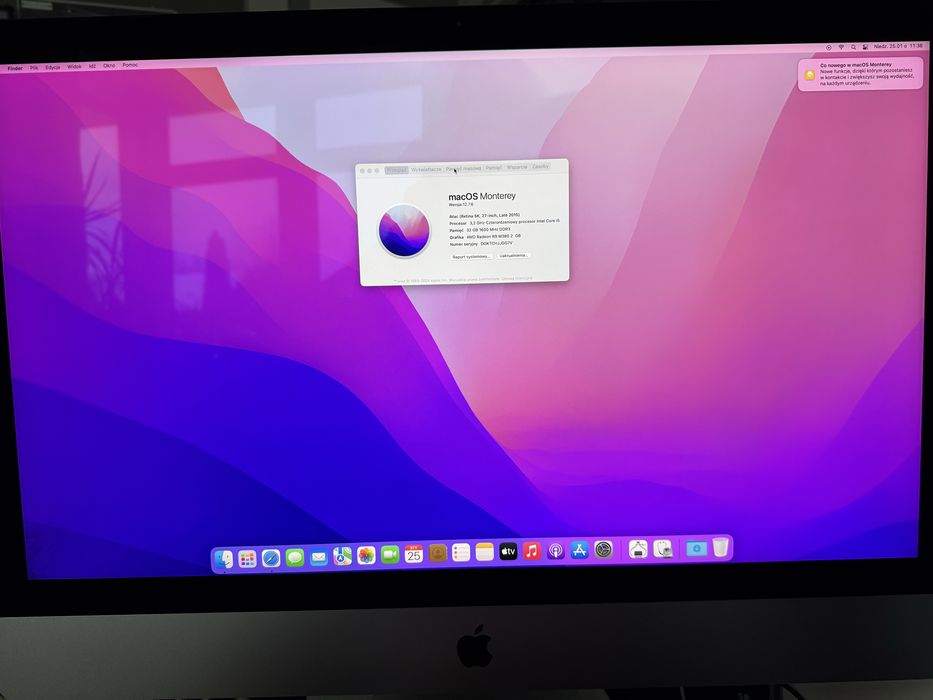Open the Finder menu in the menu bar
Image resolution: width=933 pixels, height=700 pixels.
point(15,68)
